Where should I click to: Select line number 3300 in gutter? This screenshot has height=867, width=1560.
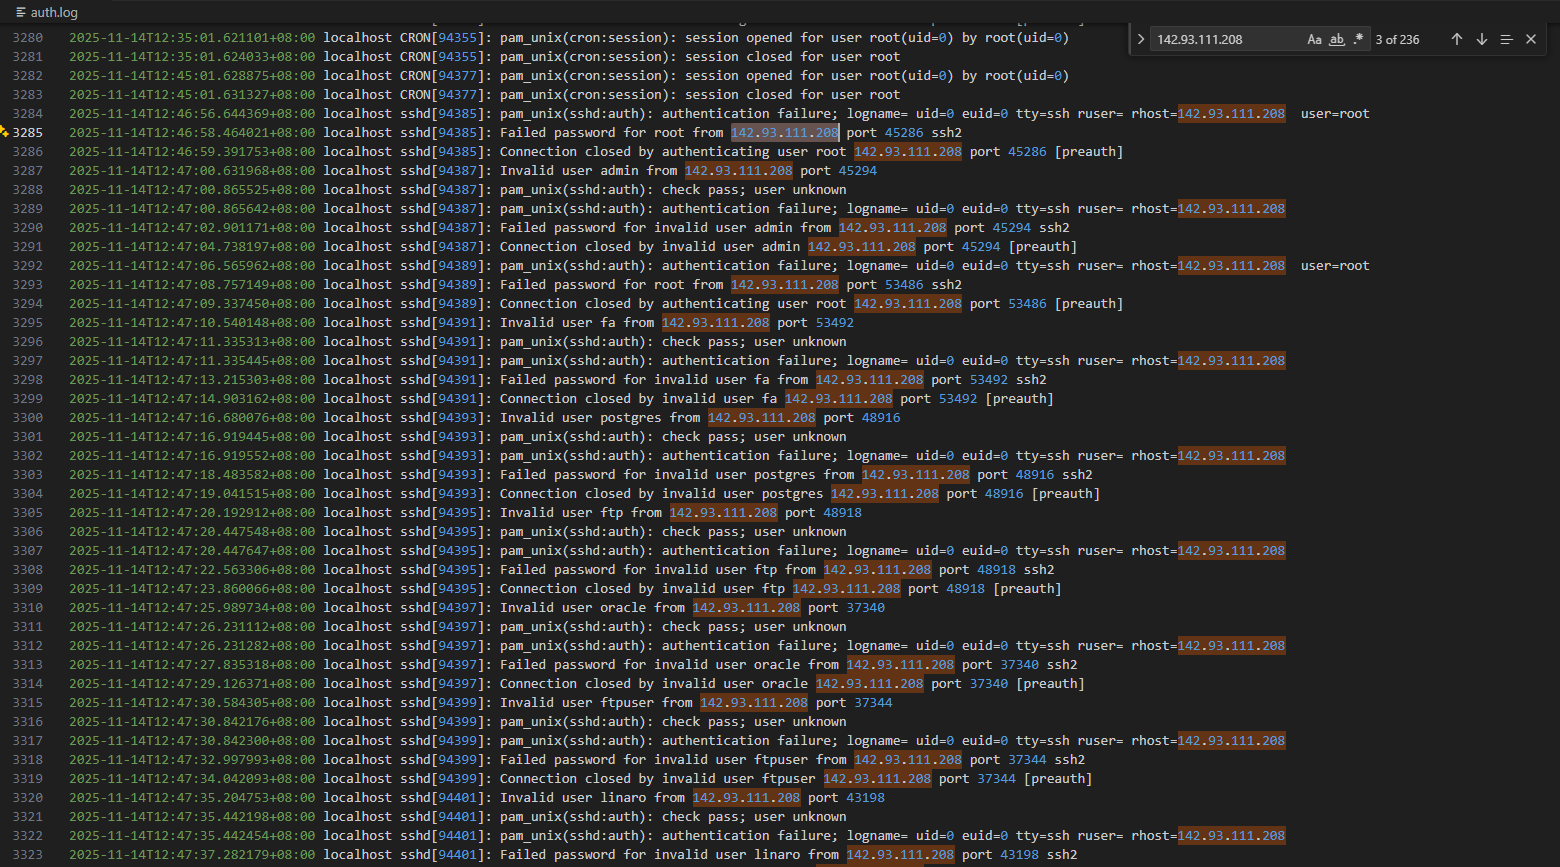tap(28, 417)
